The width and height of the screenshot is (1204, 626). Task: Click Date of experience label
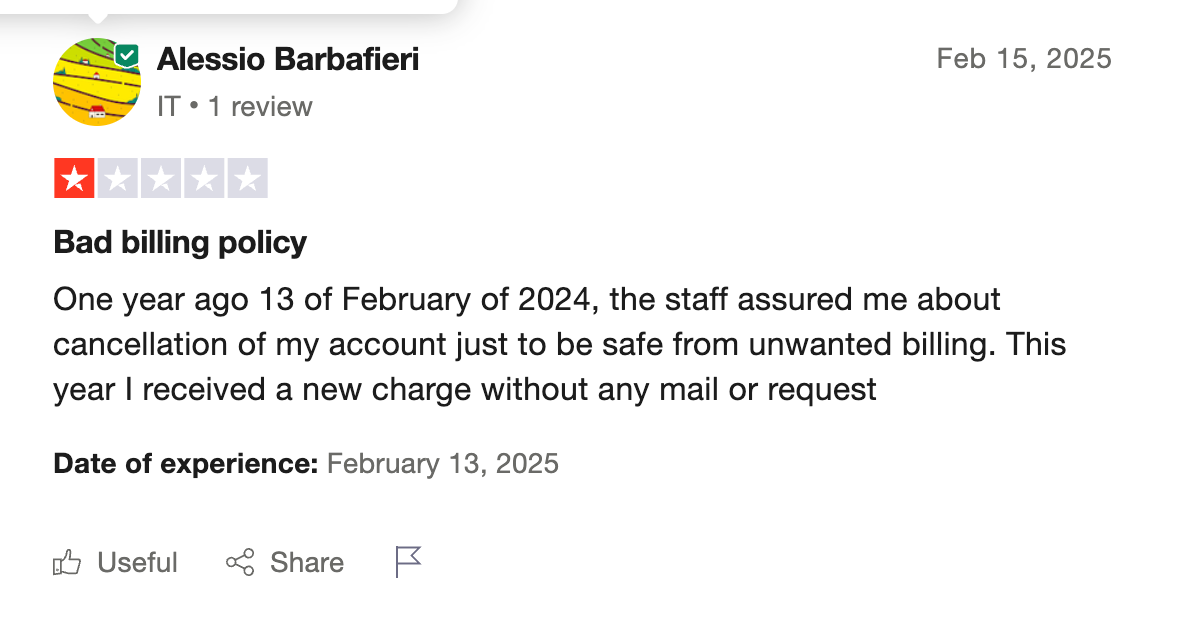pos(185,464)
